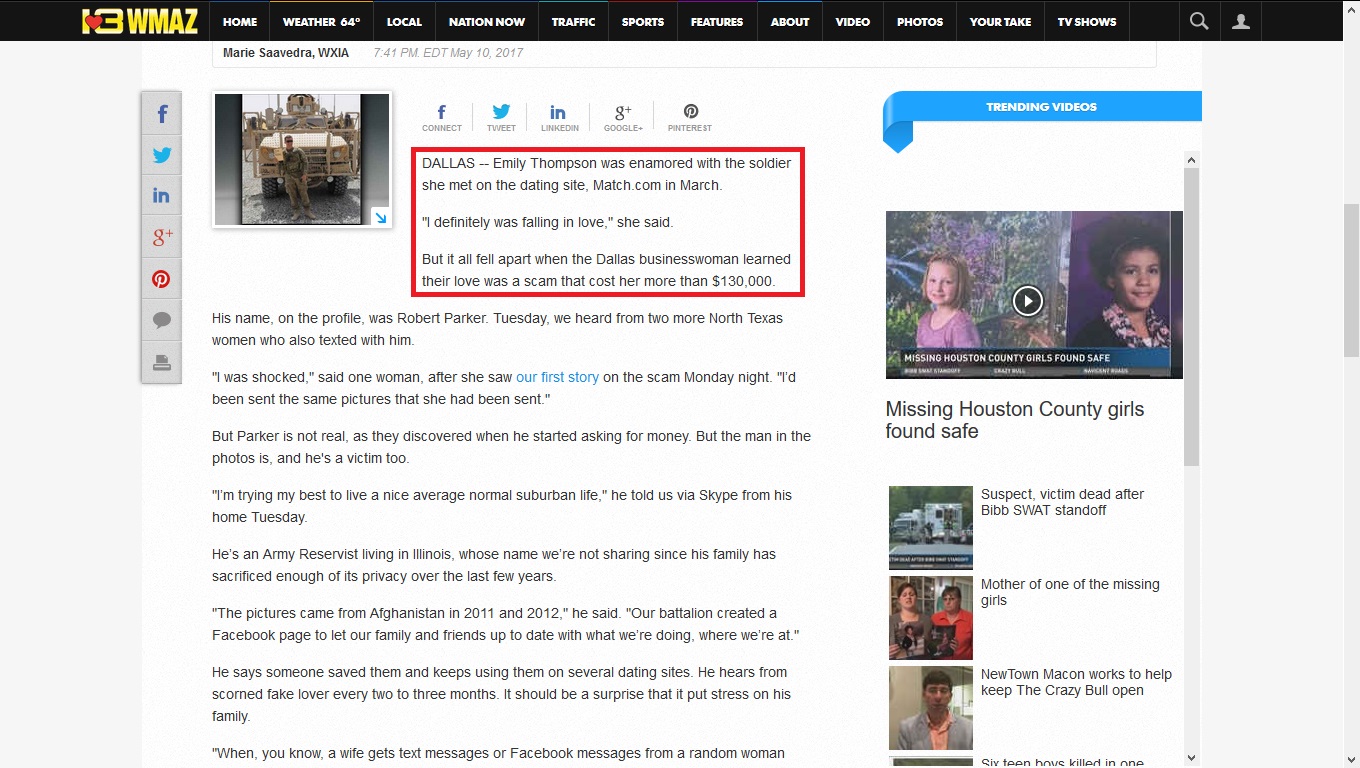
Task: Click the print icon in left sidebar
Action: (x=161, y=362)
